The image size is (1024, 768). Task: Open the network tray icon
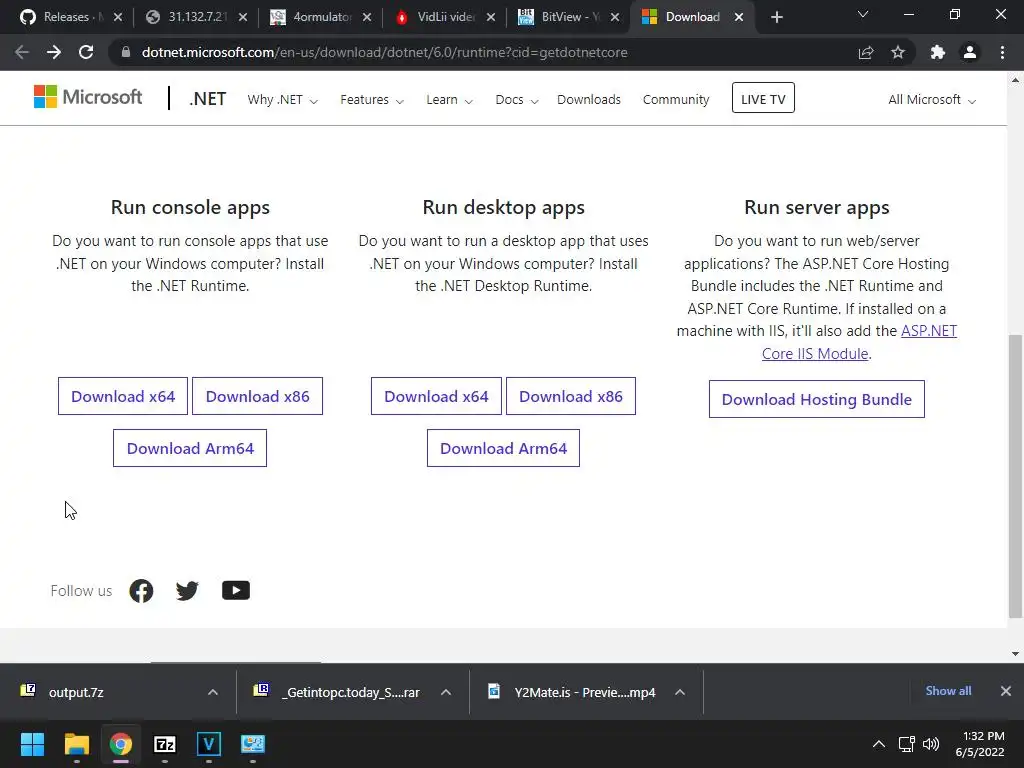tap(906, 744)
